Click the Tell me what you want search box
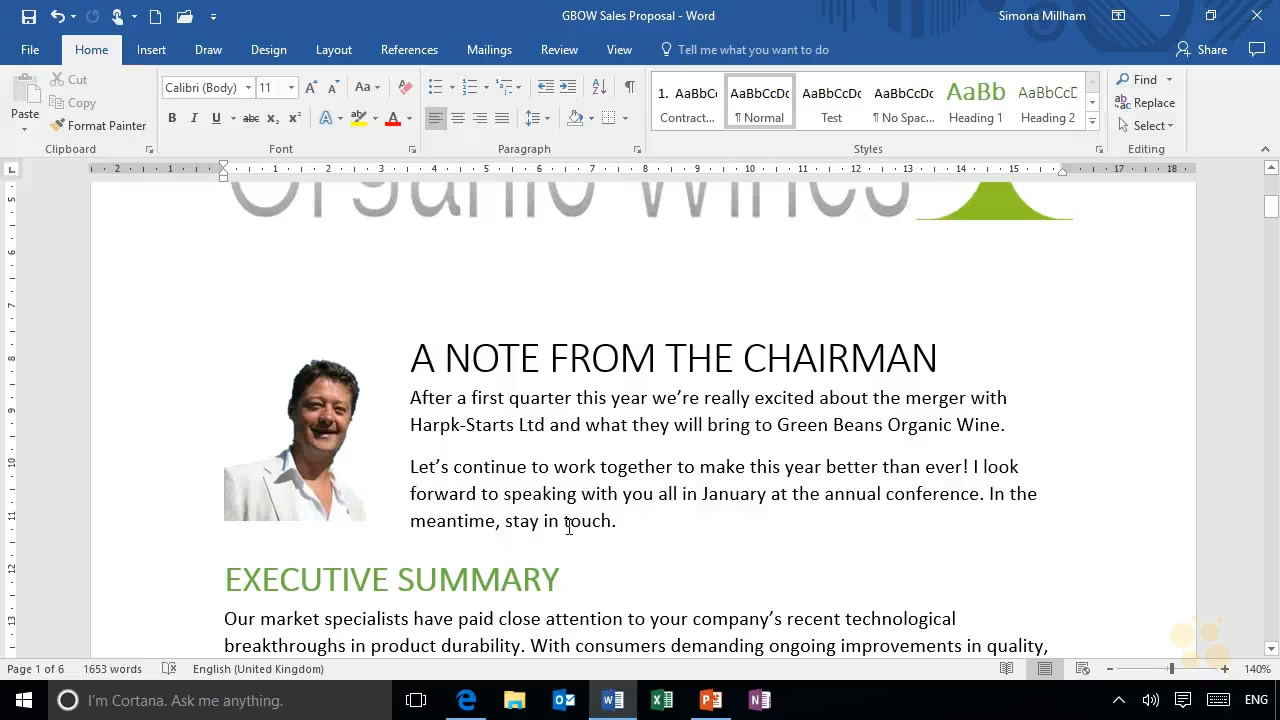This screenshot has height=720, width=1280. 745,50
